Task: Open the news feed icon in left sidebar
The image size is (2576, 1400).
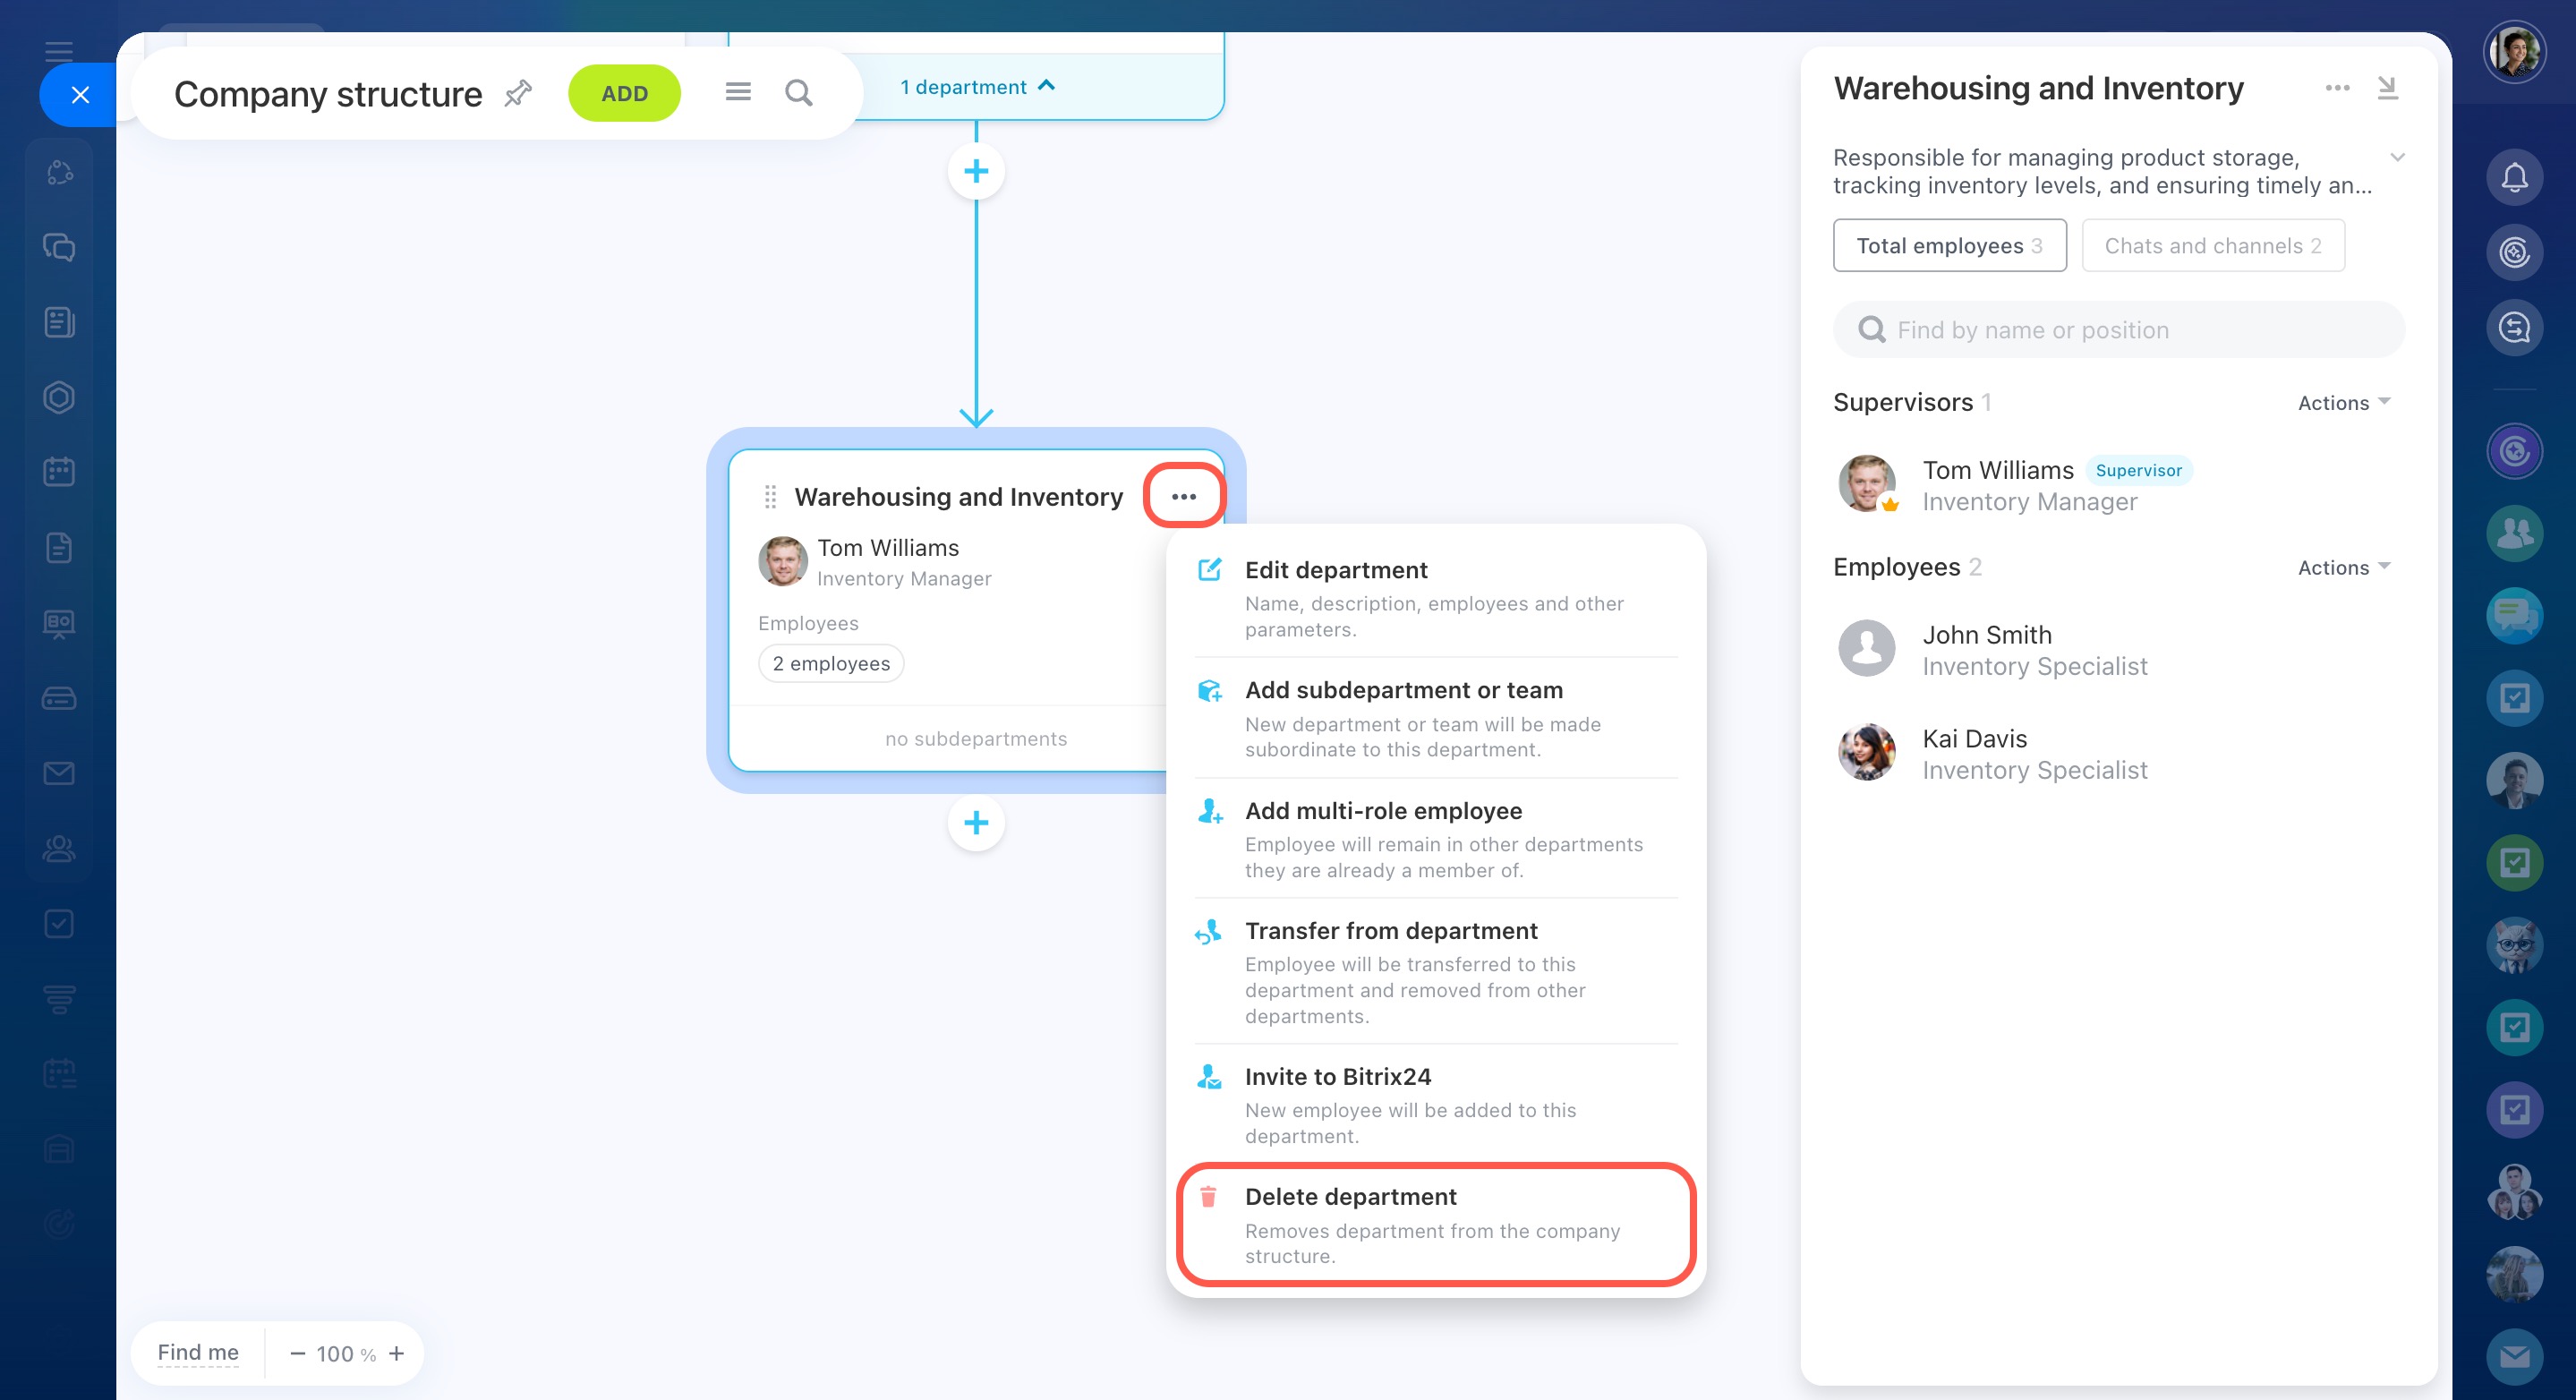Action: tap(59, 322)
